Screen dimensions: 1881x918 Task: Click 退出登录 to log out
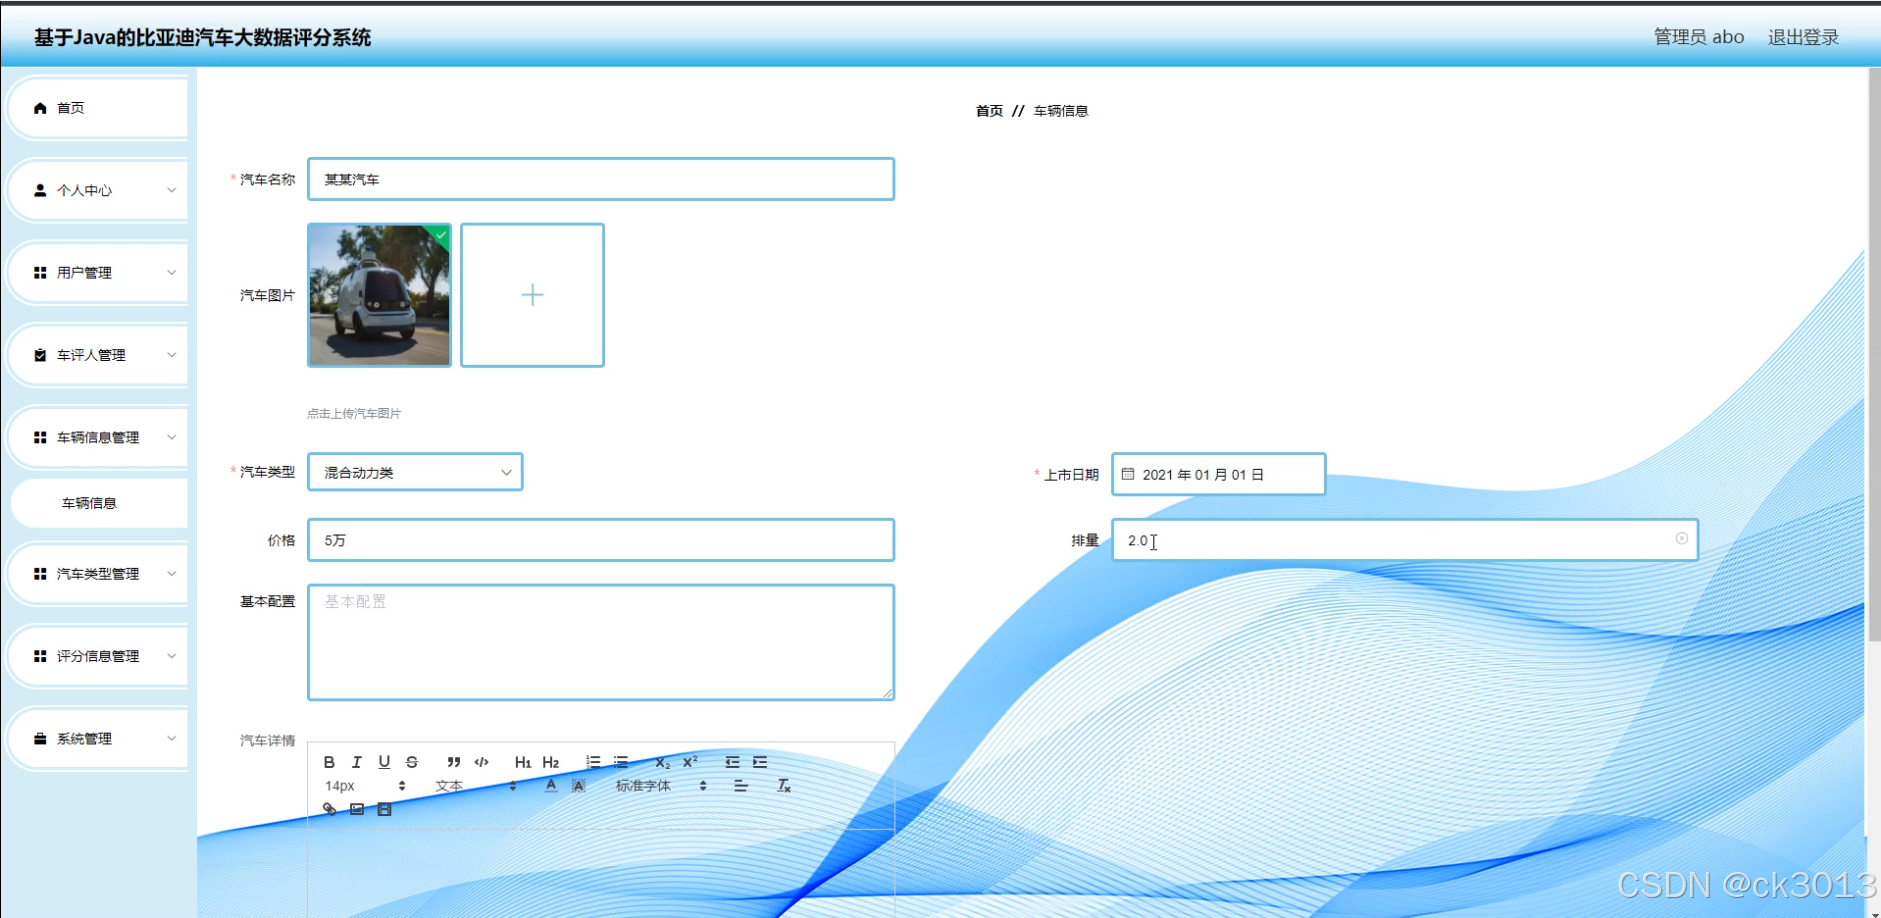pos(1803,37)
